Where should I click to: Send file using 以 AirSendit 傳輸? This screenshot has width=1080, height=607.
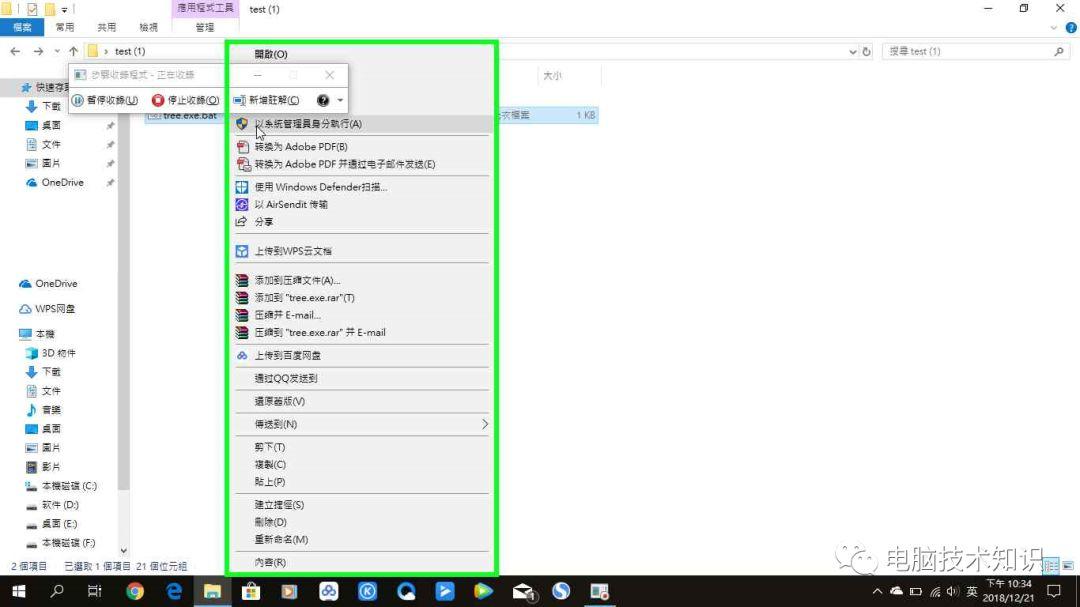point(362,205)
